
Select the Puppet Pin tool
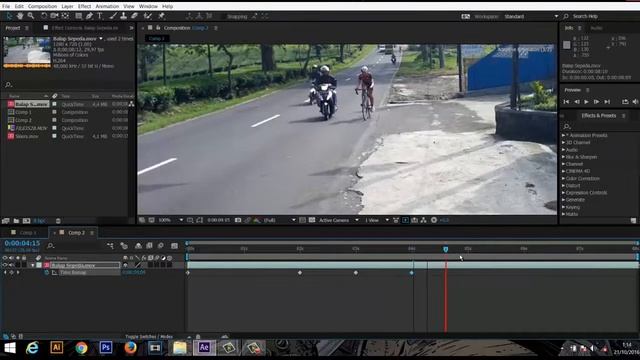tap(161, 16)
